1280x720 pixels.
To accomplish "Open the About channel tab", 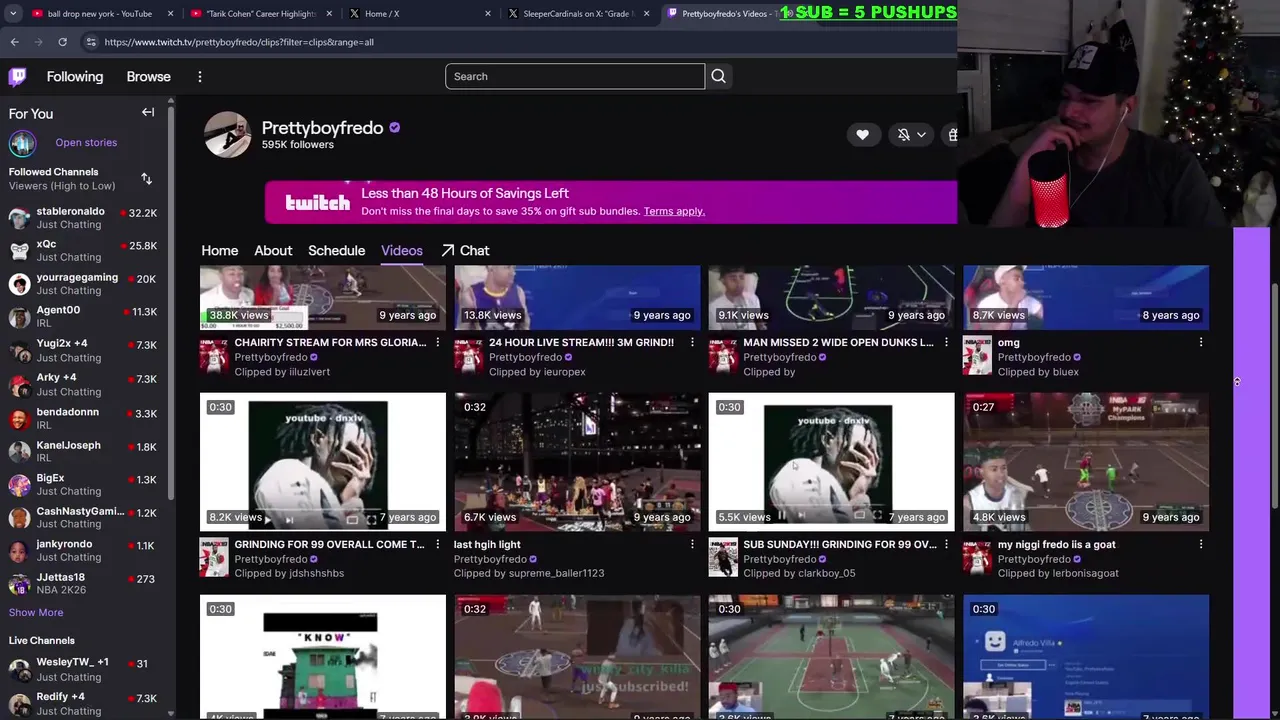I will click(x=273, y=251).
